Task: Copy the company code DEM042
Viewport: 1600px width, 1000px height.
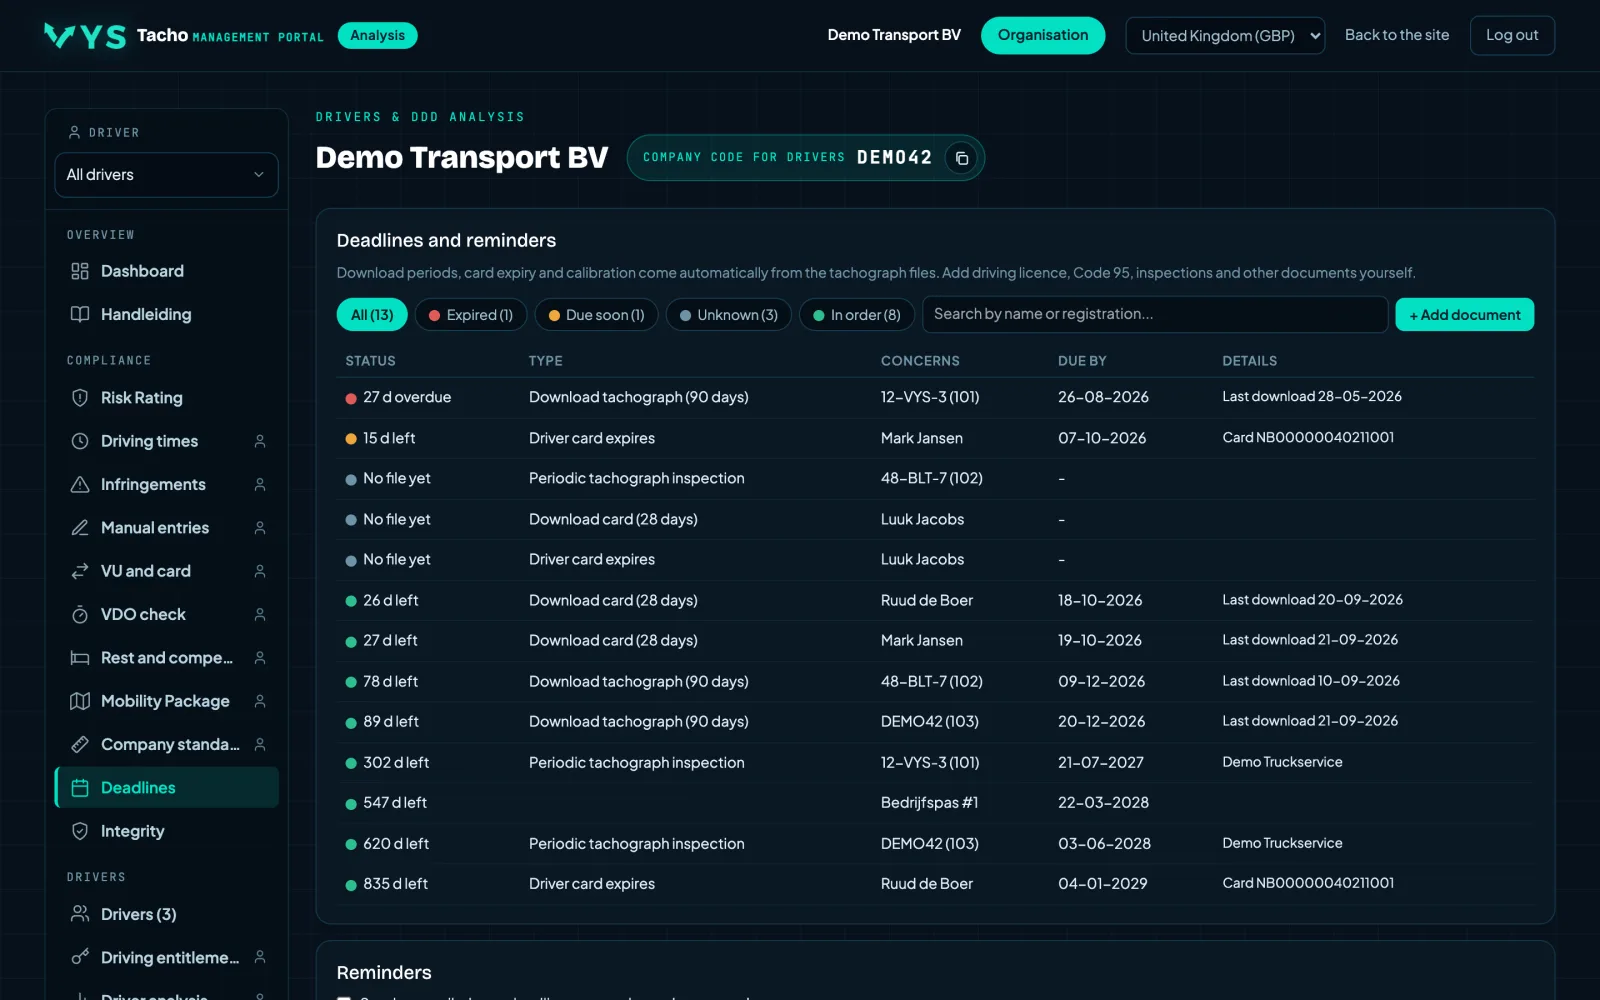Action: (x=961, y=158)
